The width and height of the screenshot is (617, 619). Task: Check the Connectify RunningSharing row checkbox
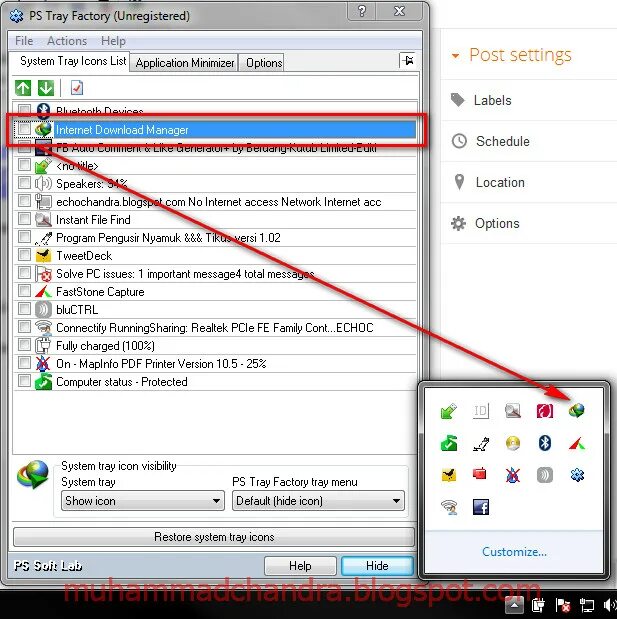pos(24,326)
